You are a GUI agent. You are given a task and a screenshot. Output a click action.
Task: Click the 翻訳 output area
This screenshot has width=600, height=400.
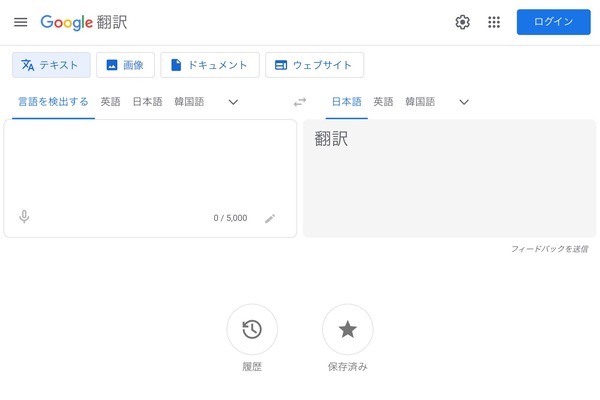pos(449,178)
